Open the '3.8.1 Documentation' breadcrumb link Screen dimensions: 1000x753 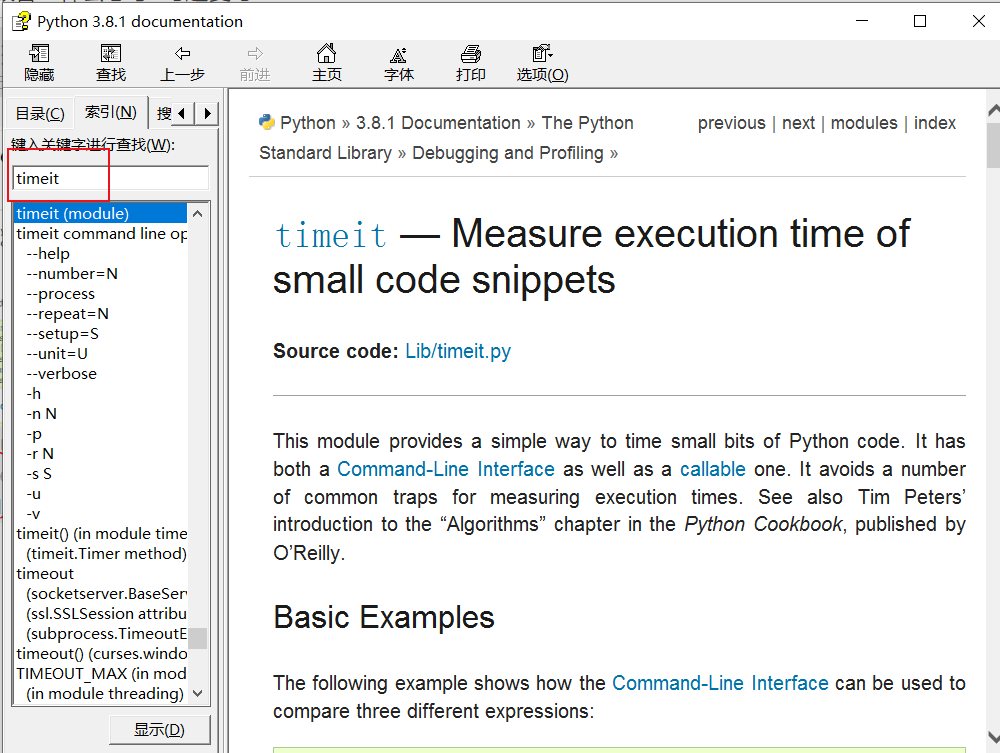(x=438, y=122)
